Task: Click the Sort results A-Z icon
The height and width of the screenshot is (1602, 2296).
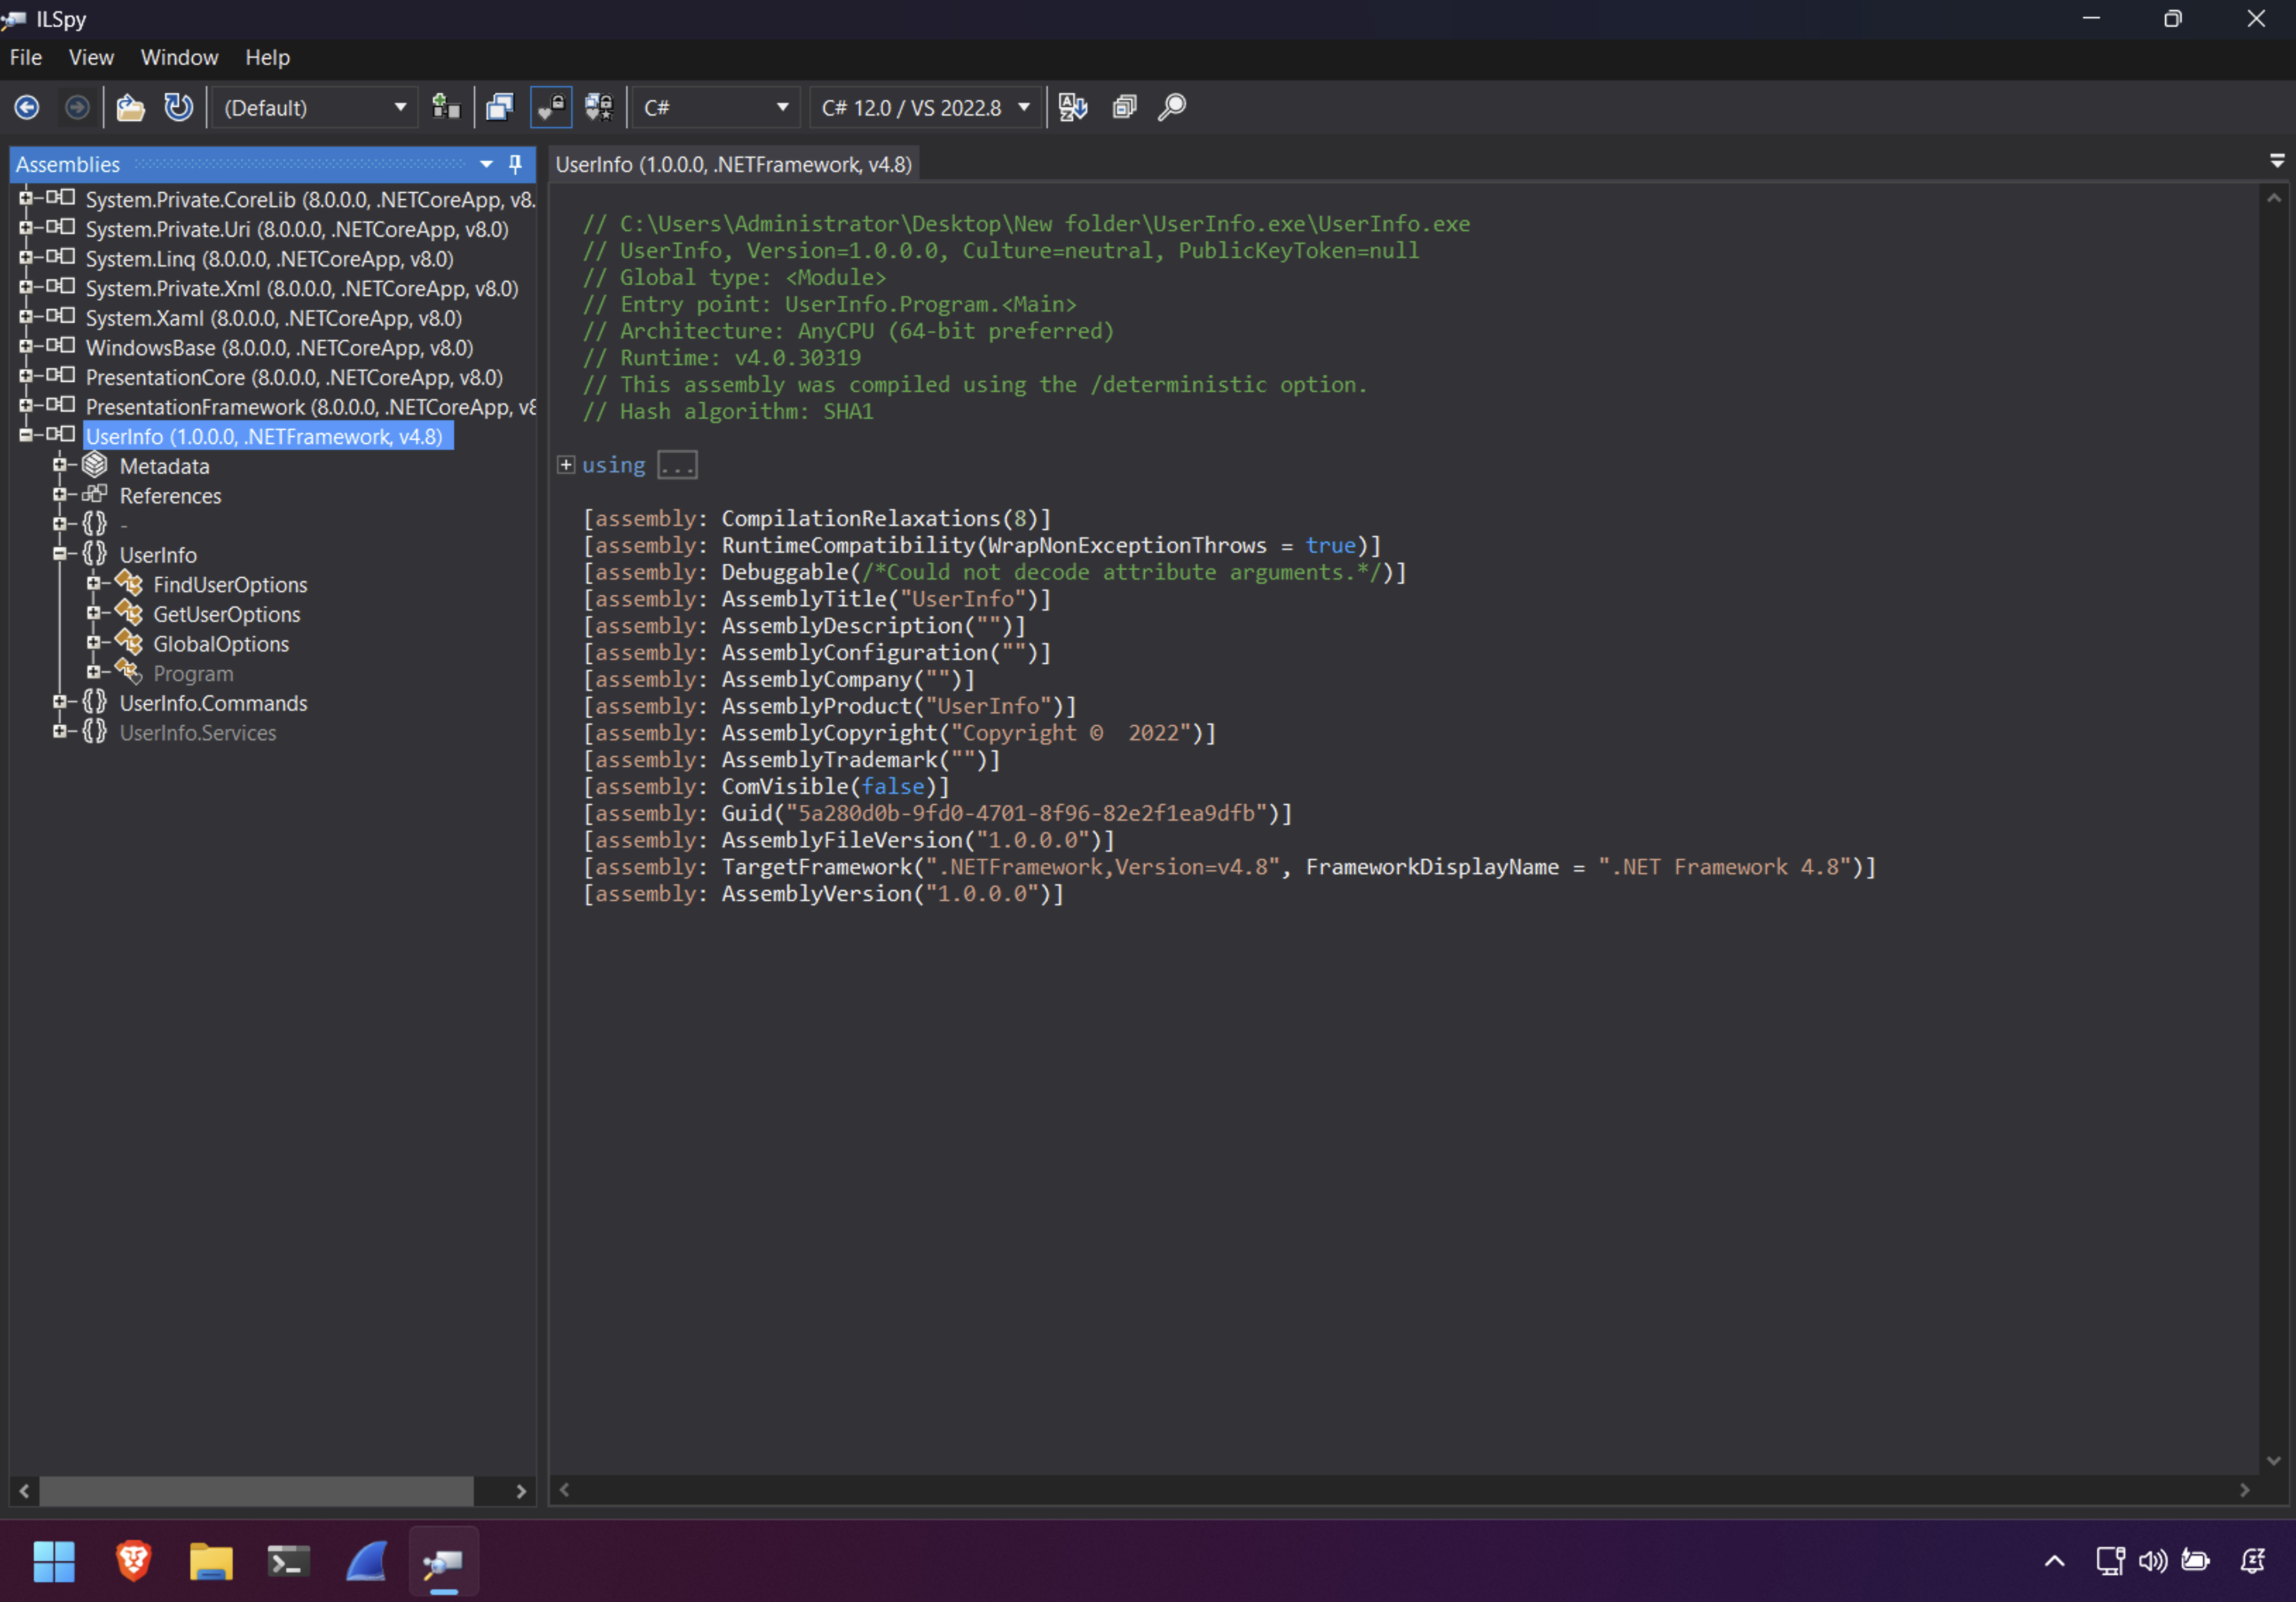Action: pyautogui.click(x=1073, y=107)
